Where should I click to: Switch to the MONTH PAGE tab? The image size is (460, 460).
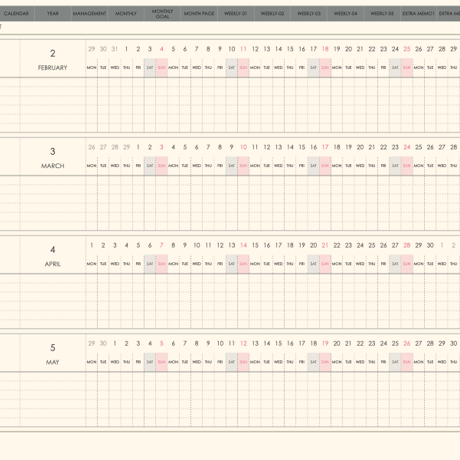click(199, 14)
